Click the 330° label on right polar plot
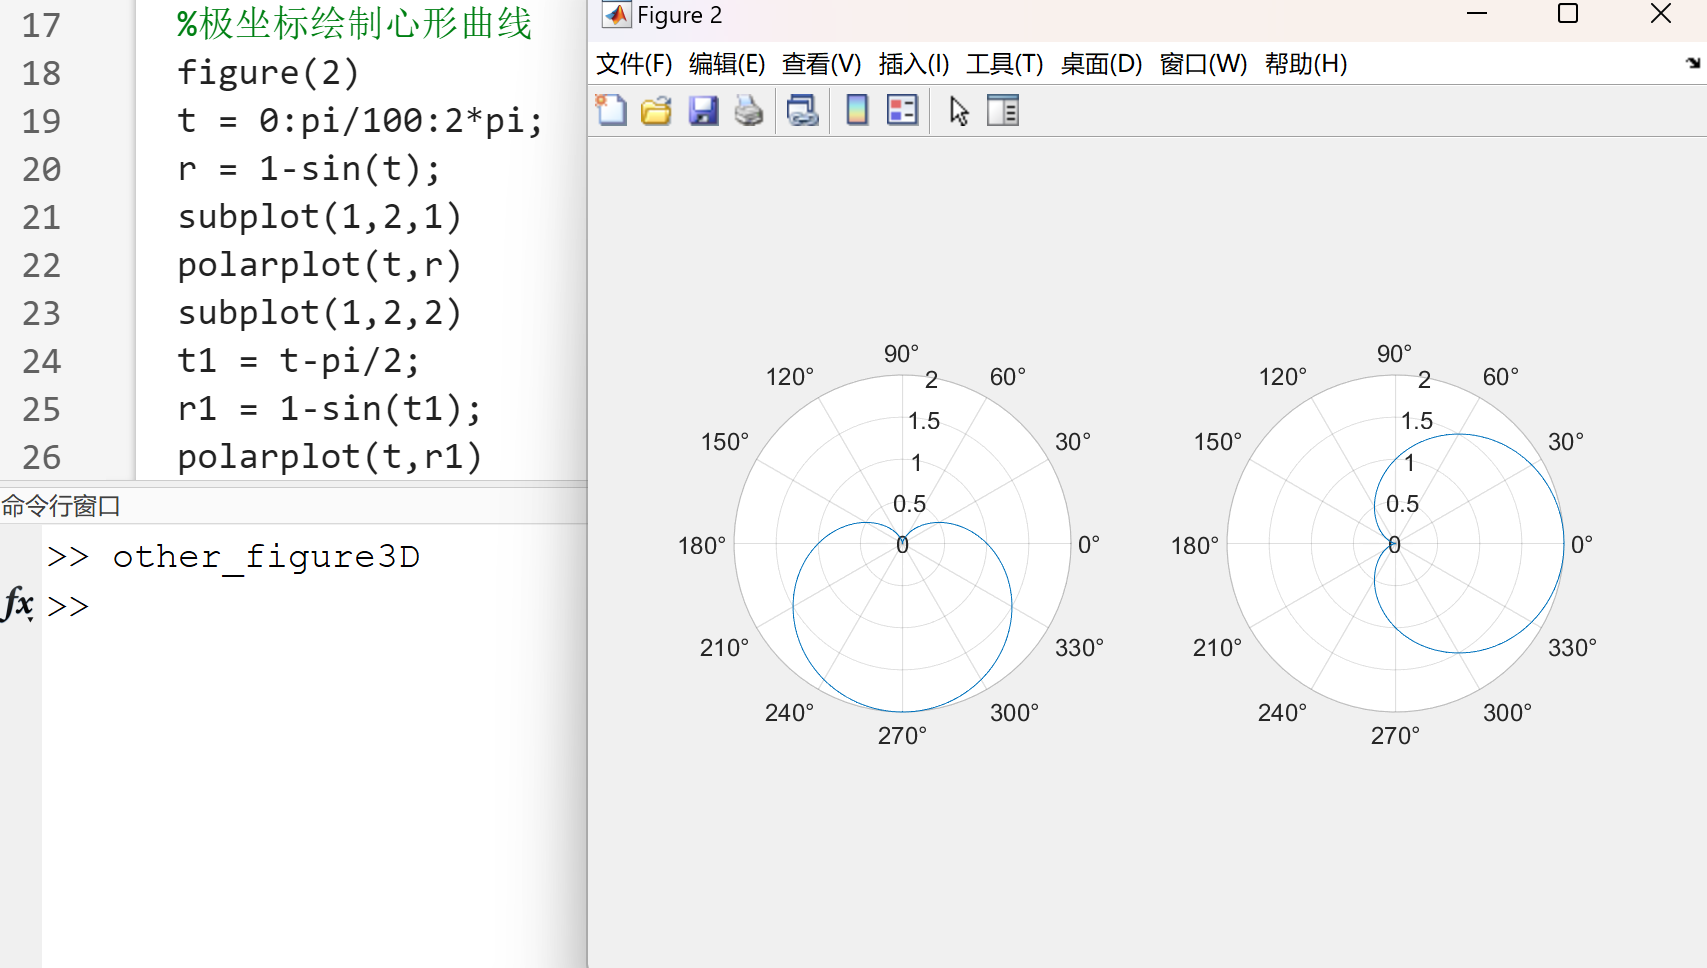The height and width of the screenshot is (968, 1707). pos(1572,648)
